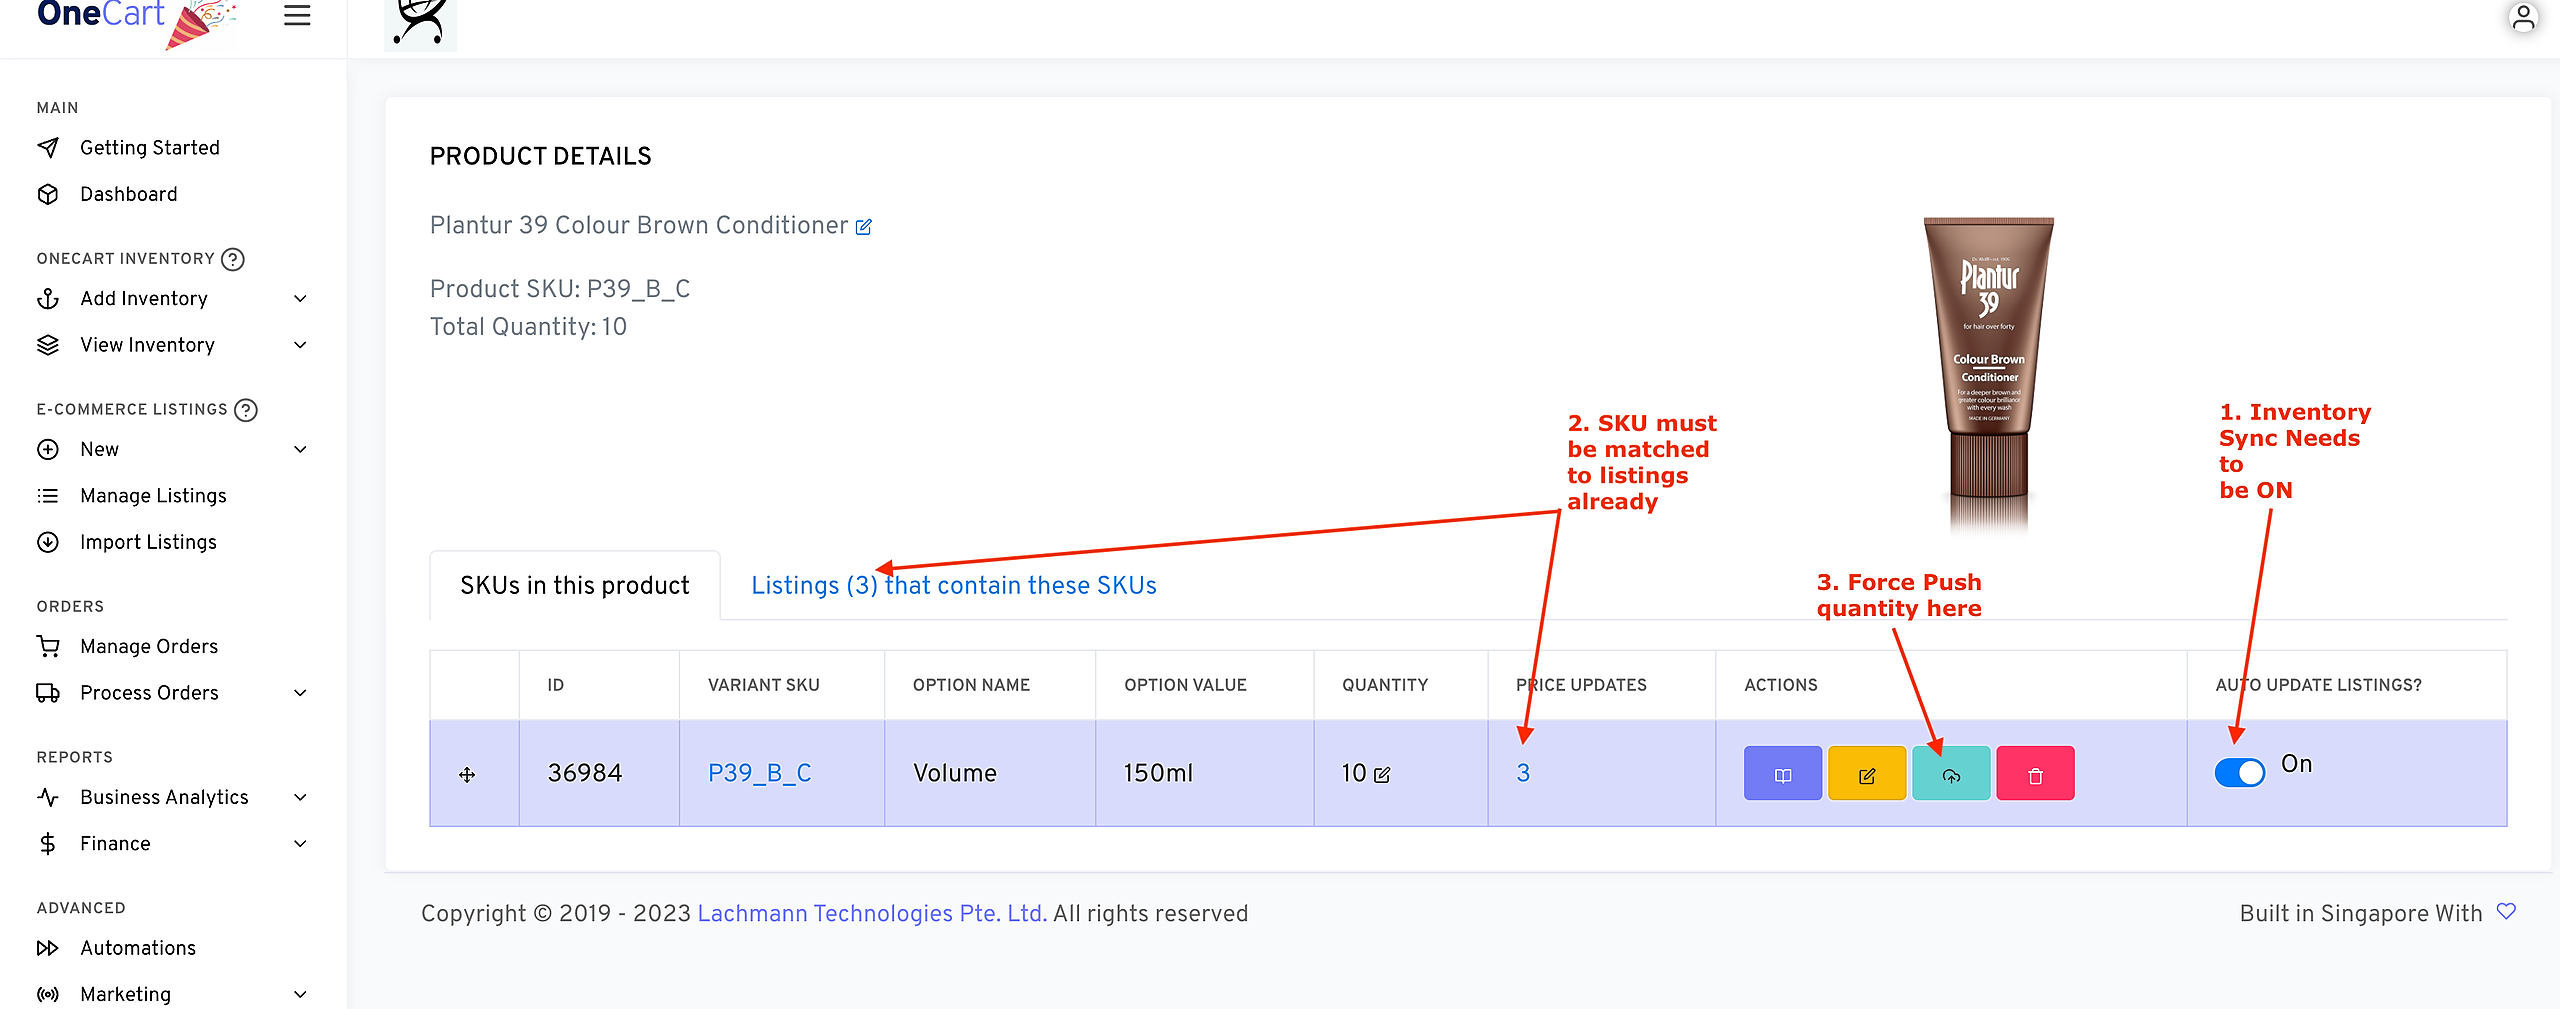Image resolution: width=2560 pixels, height=1009 pixels.
Task: Click the purple book action button
Action: click(x=1782, y=774)
